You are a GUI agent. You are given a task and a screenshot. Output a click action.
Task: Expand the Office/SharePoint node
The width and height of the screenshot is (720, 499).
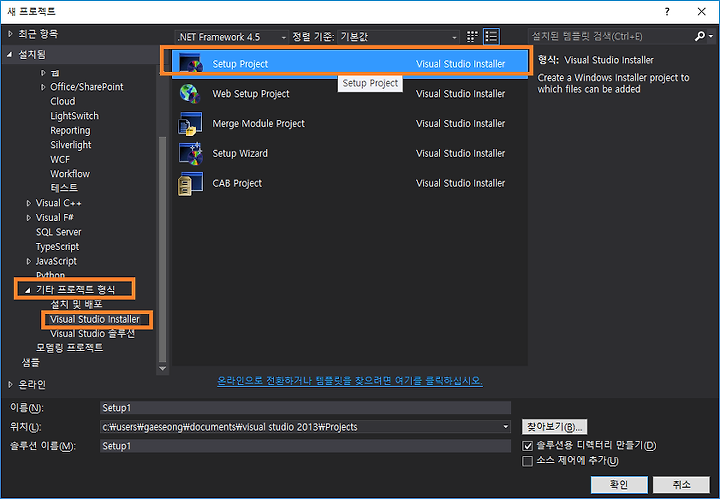[43, 87]
